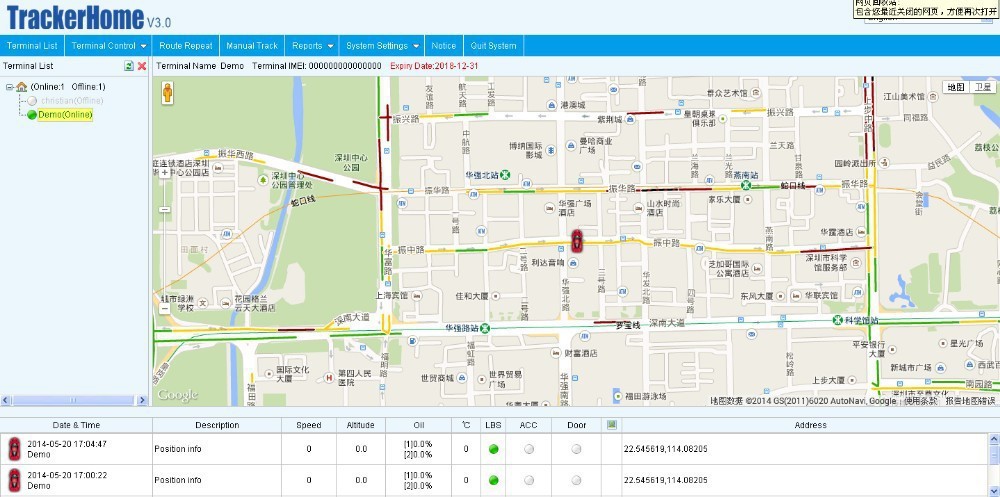Click the TrackerHome V3.0 logo
The height and width of the screenshot is (497, 1000).
click(88, 18)
